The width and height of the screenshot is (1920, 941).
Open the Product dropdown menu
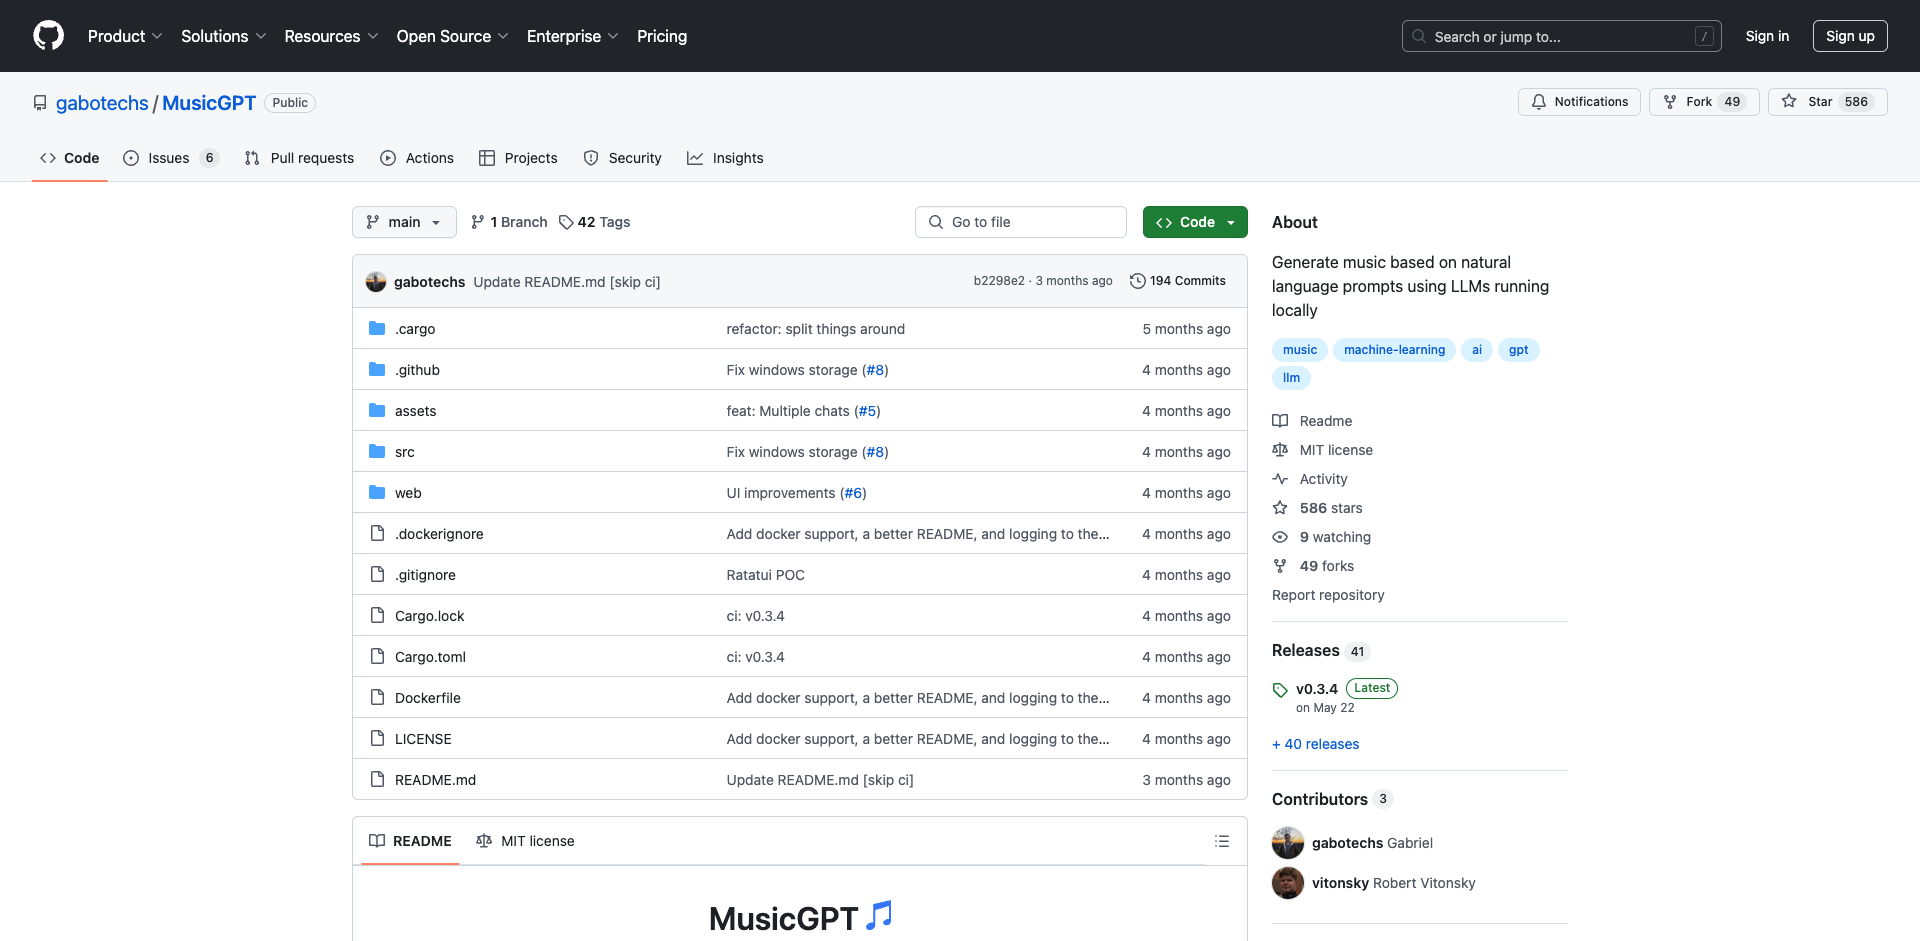pyautogui.click(x=124, y=36)
